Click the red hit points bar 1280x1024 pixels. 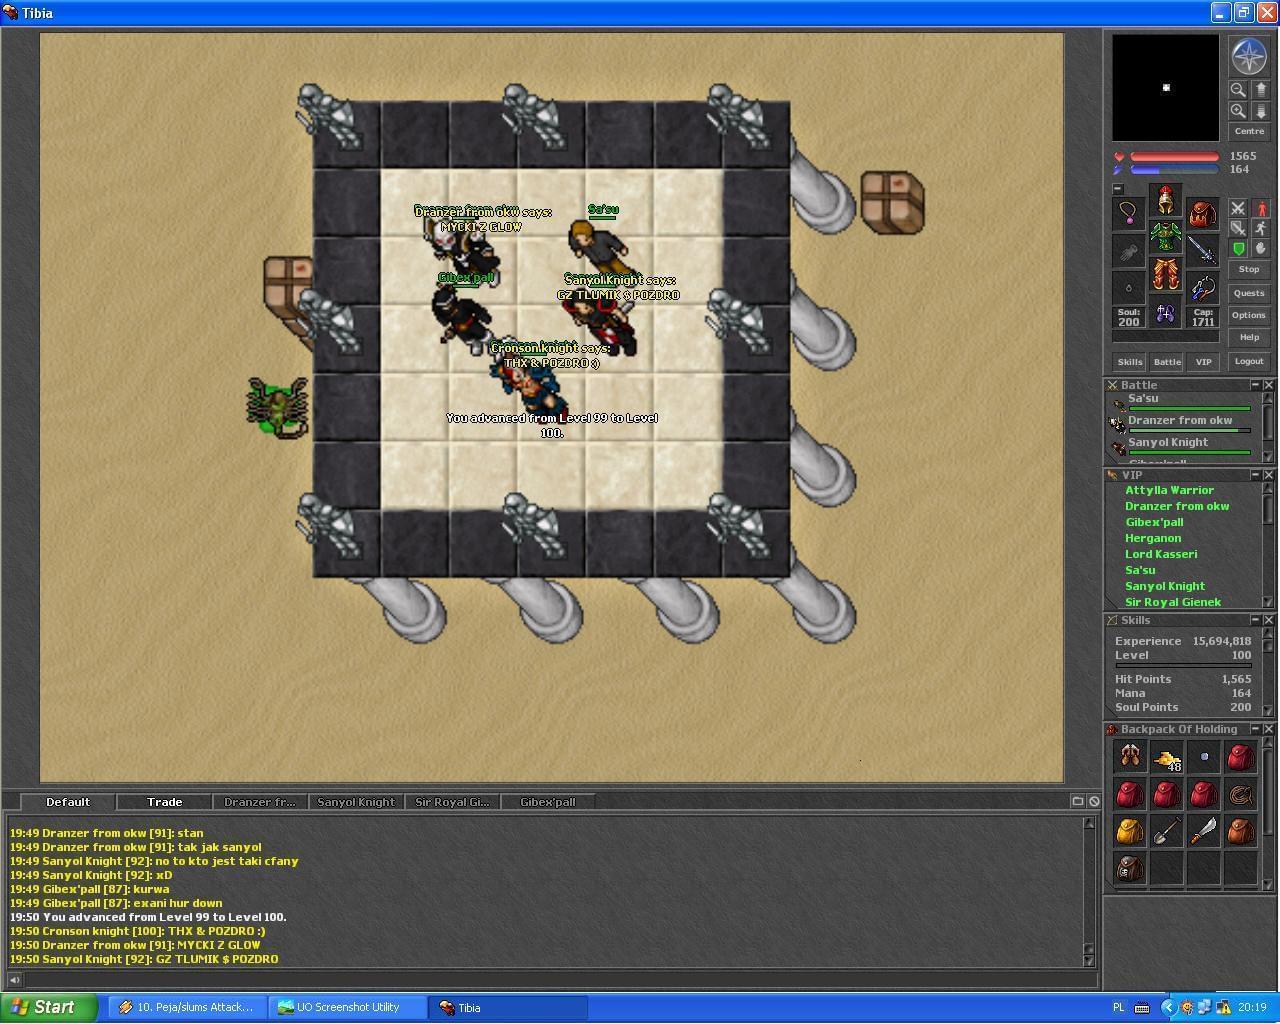1174,157
